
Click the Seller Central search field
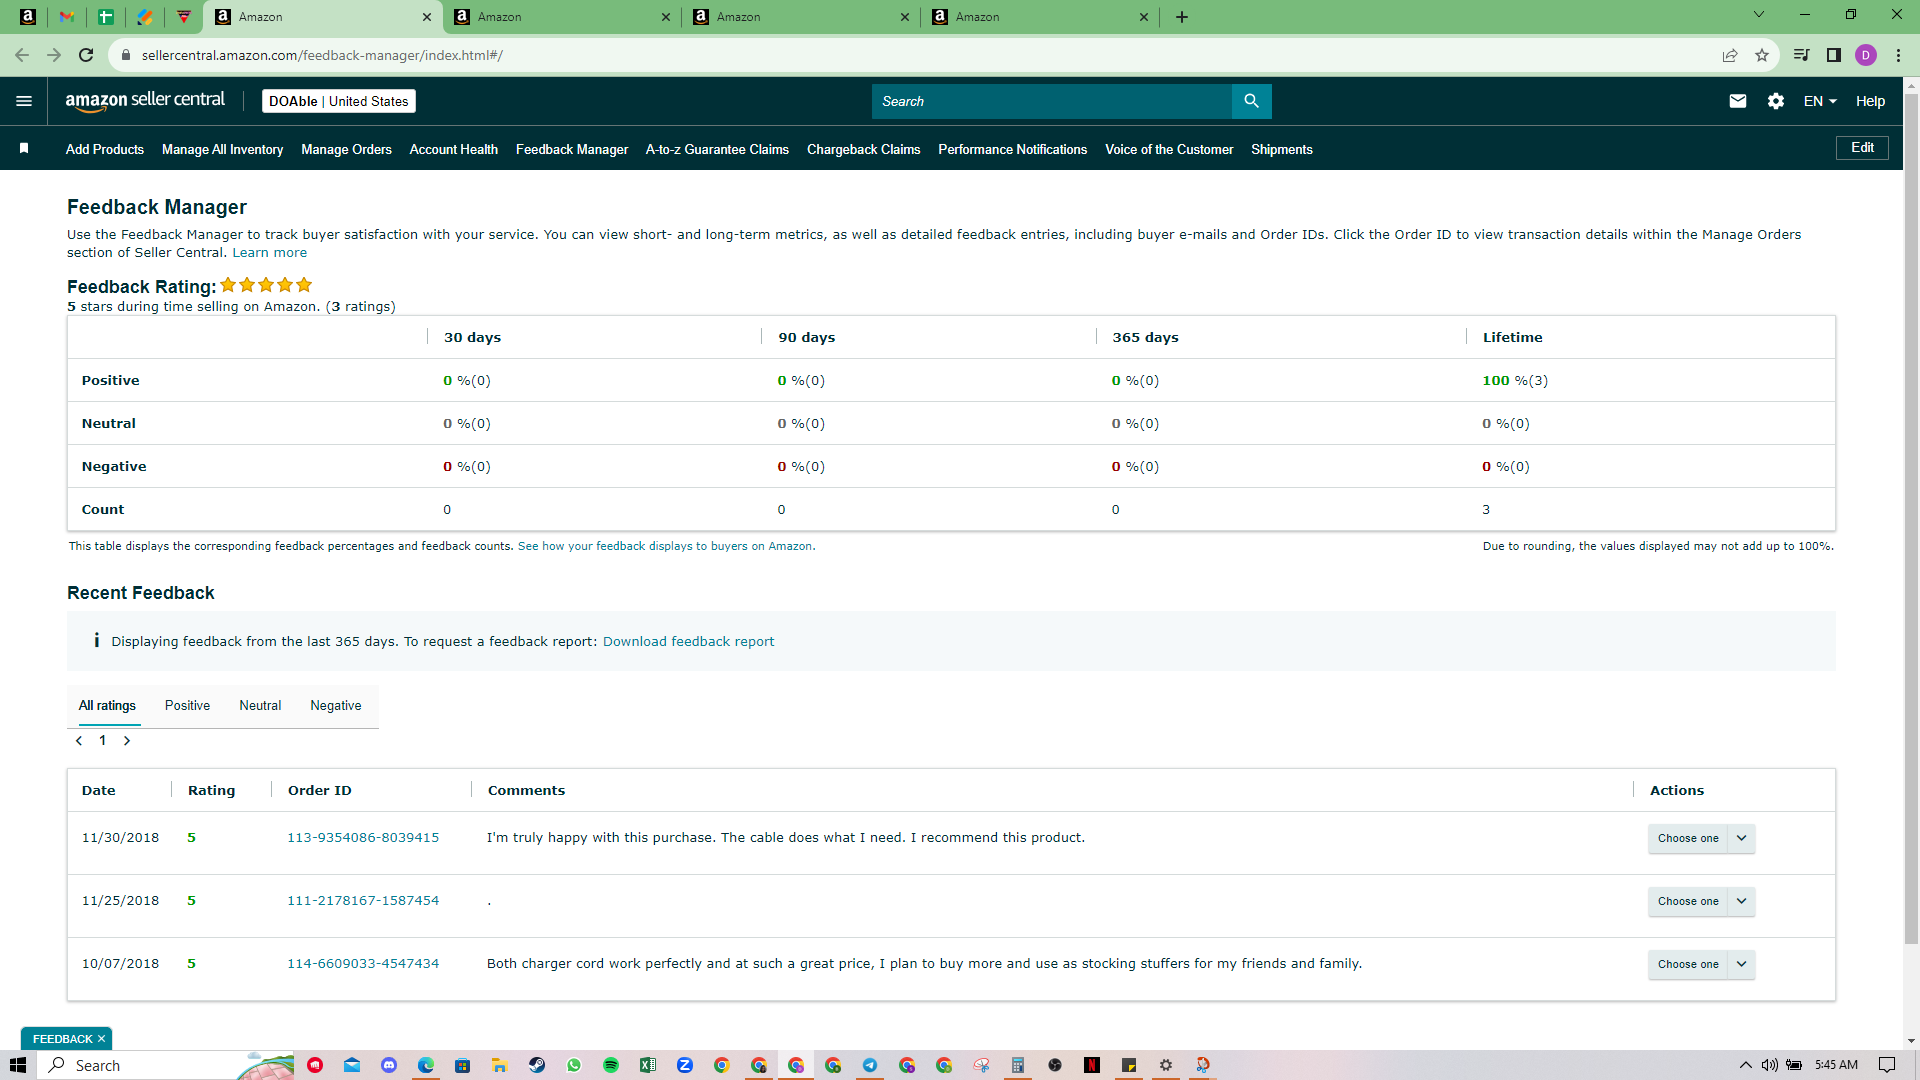click(x=1052, y=101)
